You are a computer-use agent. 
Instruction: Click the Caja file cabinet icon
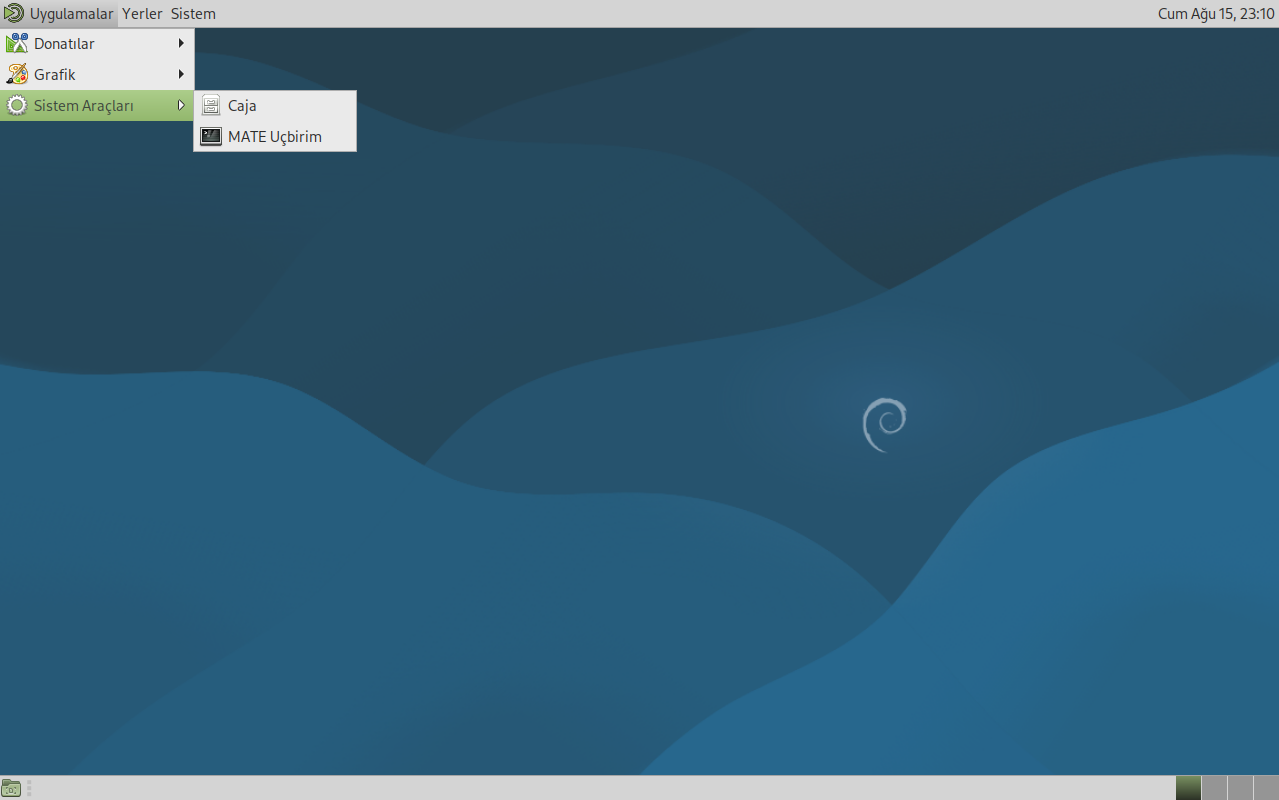coord(211,105)
